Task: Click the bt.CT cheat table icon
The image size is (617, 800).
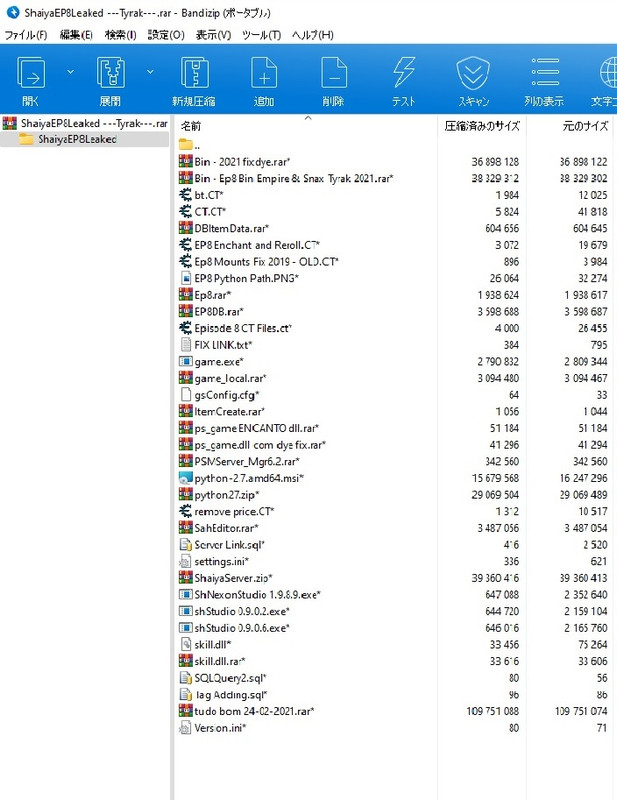Action: (x=186, y=194)
